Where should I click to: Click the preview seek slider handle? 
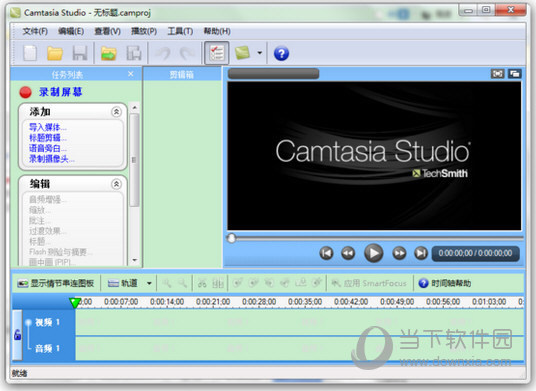[x=231, y=238]
